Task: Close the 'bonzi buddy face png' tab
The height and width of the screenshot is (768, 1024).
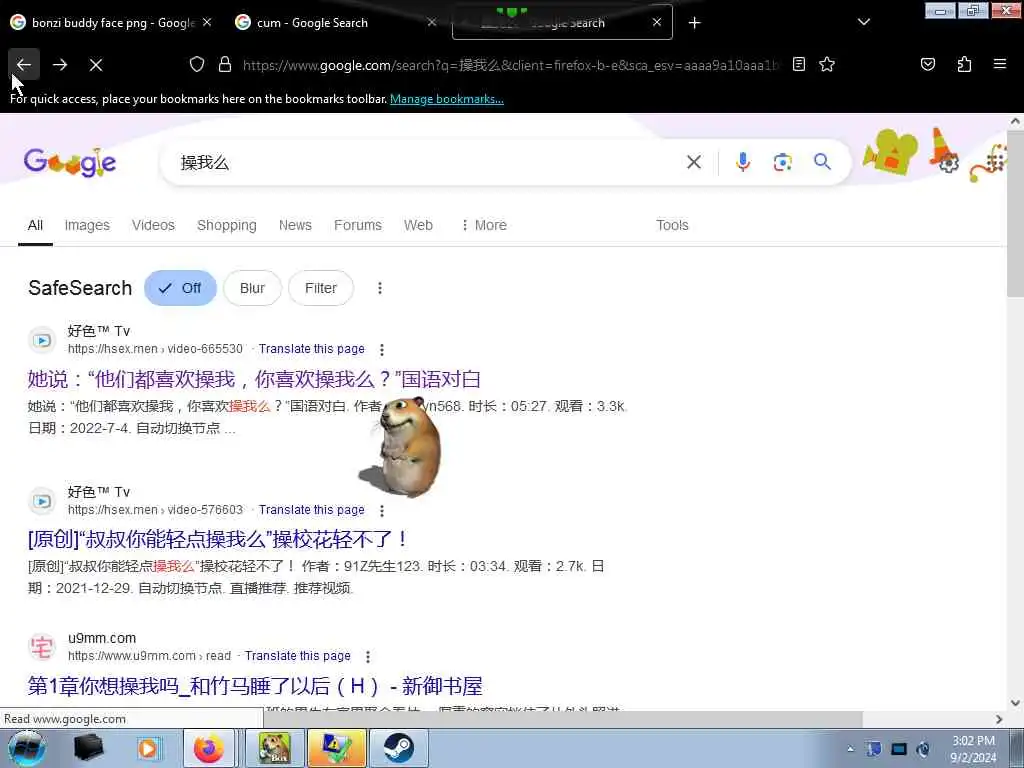Action: [x=207, y=22]
